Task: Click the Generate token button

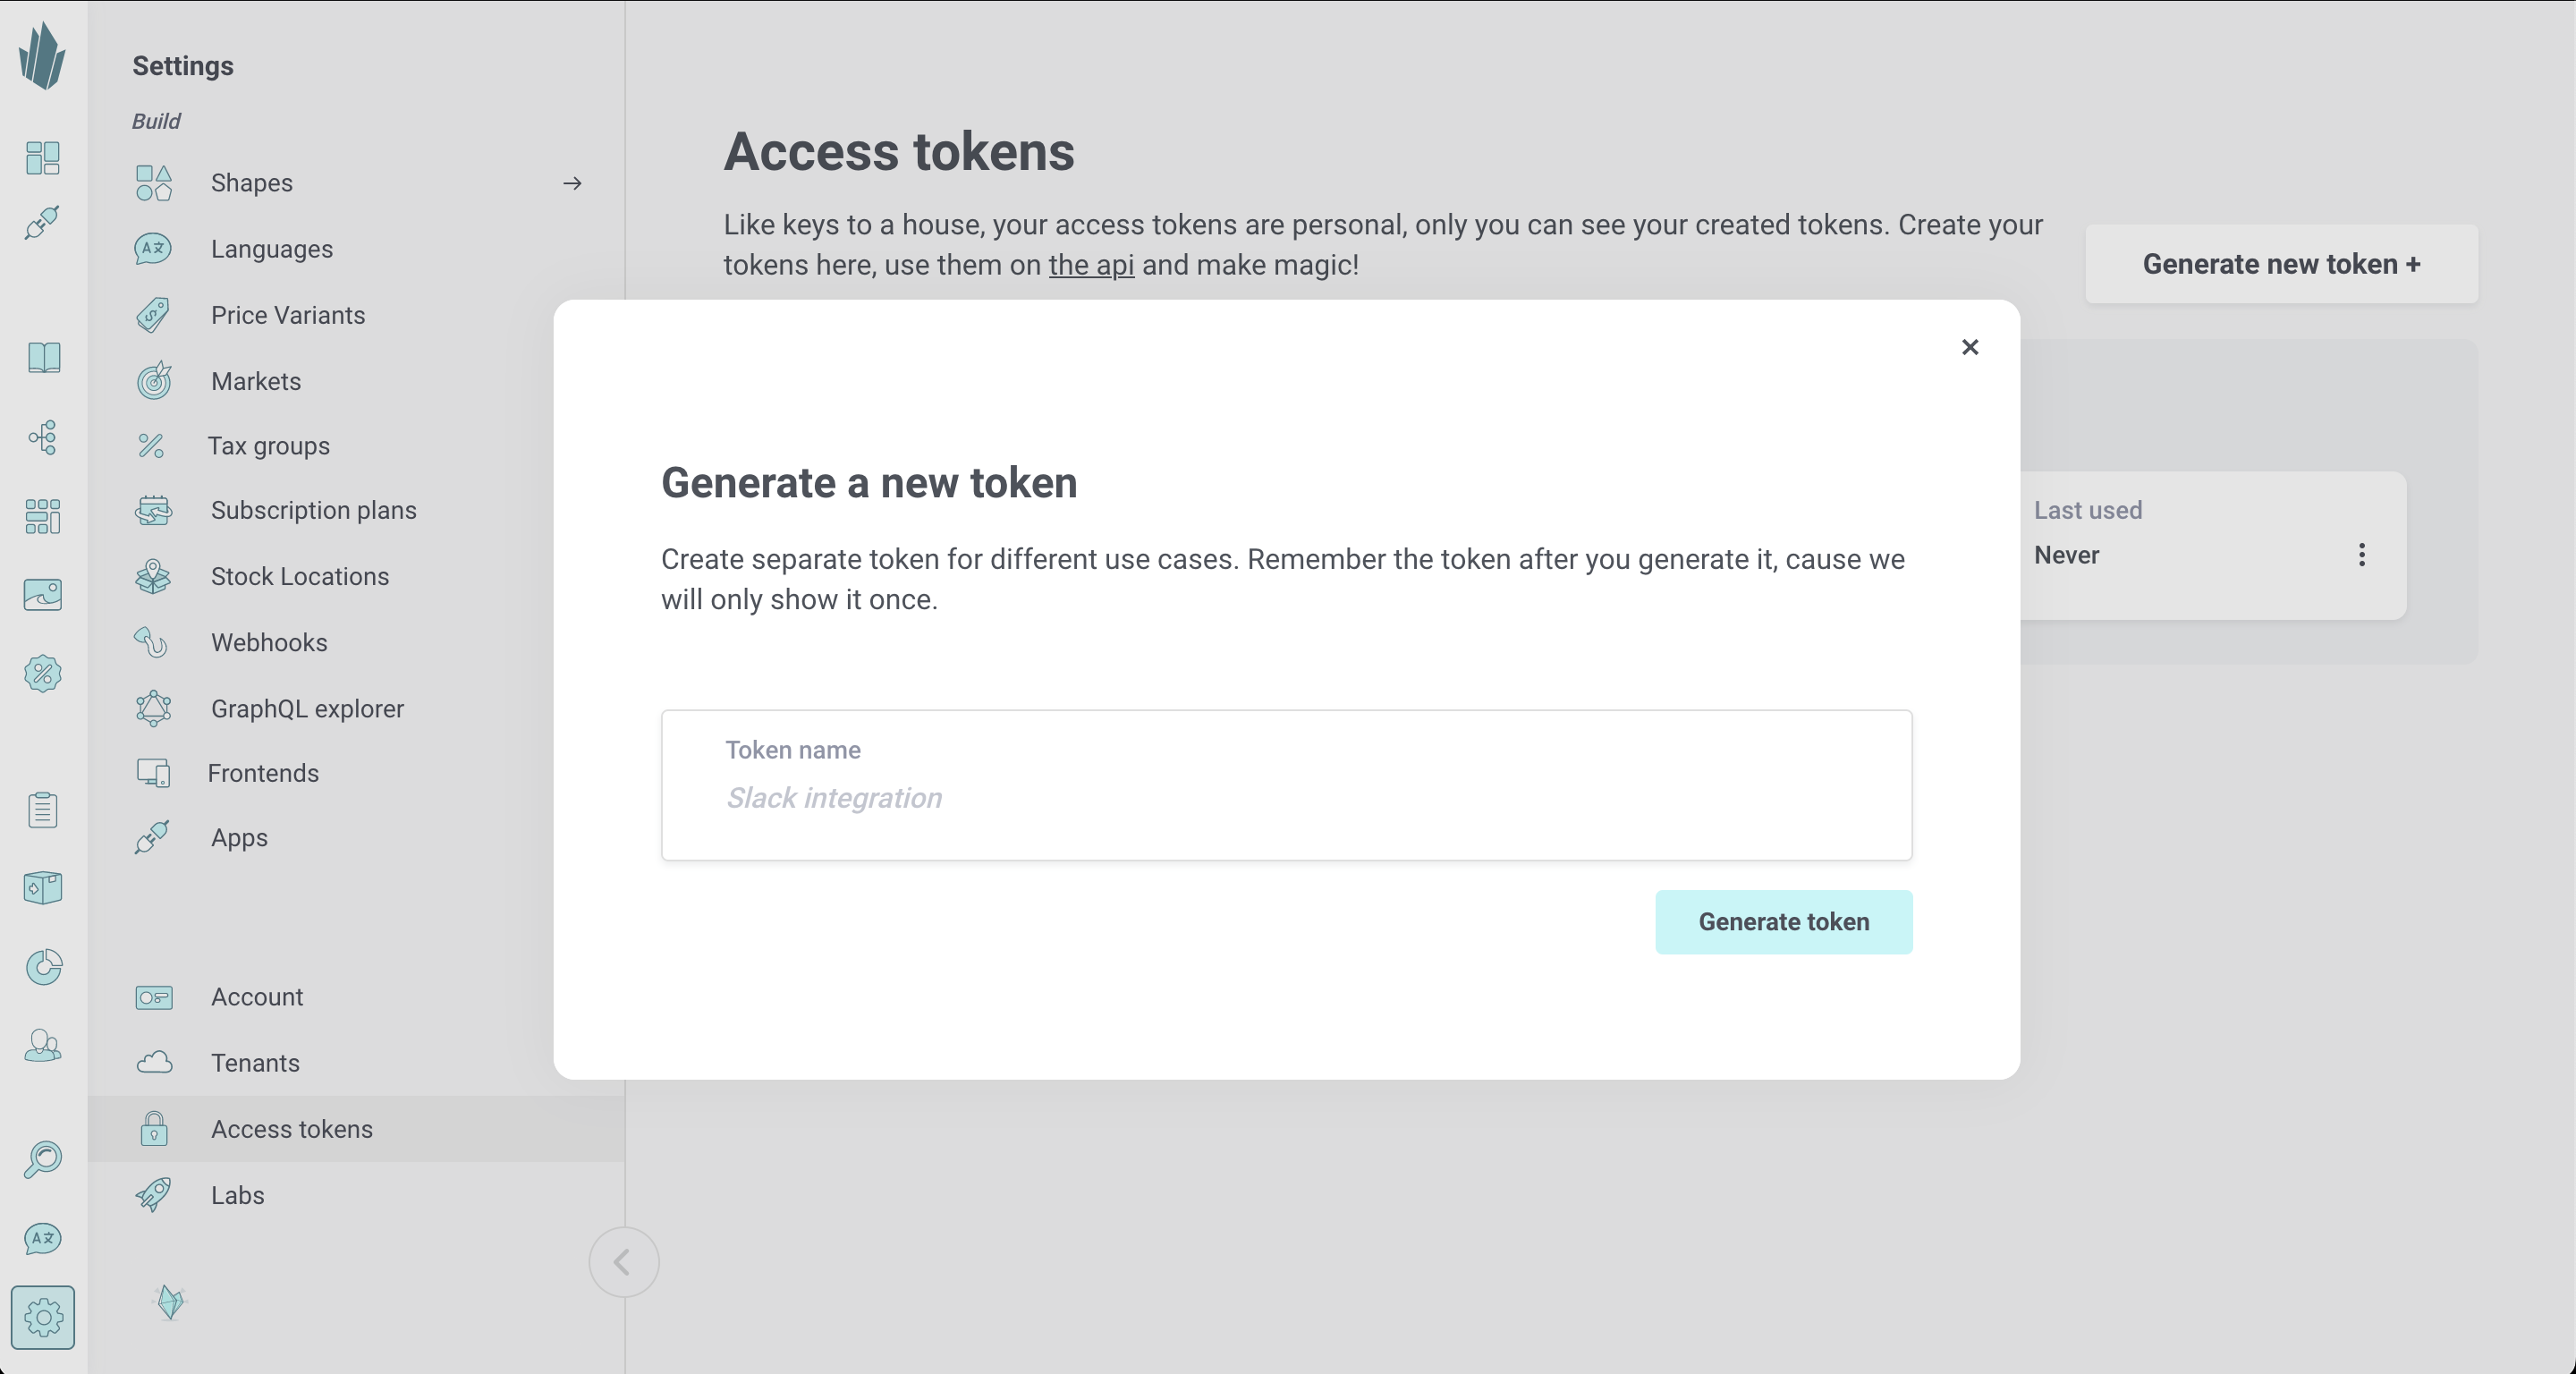Action: pyautogui.click(x=1784, y=920)
